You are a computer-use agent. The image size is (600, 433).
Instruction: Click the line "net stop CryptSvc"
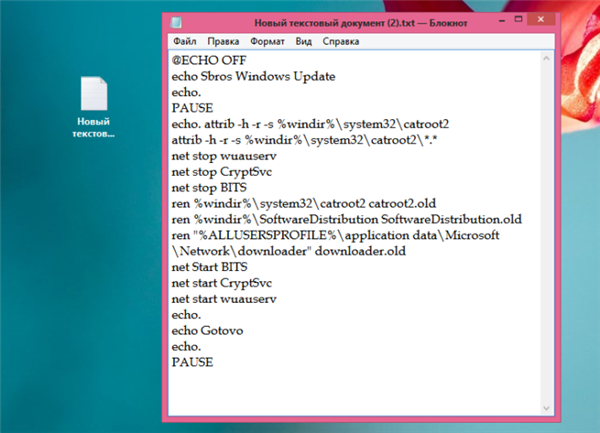tap(222, 172)
